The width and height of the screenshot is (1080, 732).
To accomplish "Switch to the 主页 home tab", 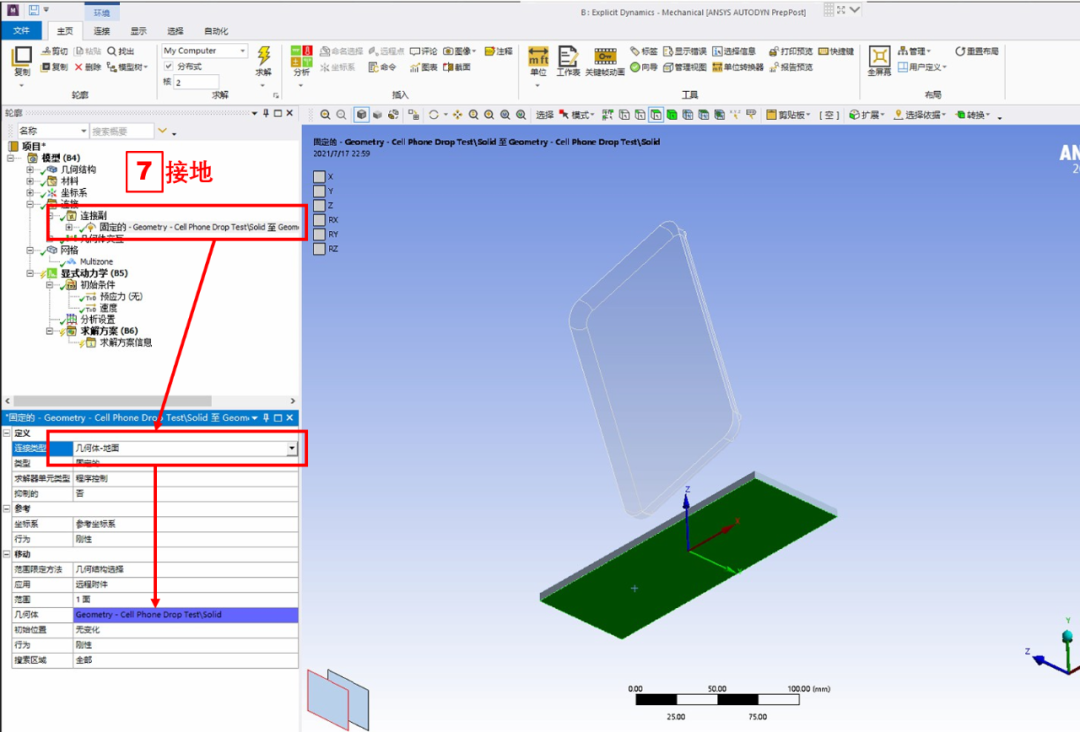I will pyautogui.click(x=65, y=31).
